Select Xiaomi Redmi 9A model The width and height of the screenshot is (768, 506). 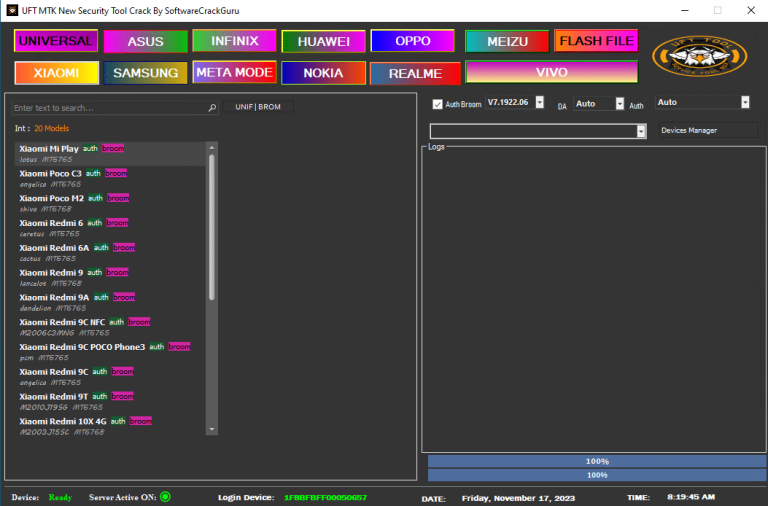(x=111, y=302)
